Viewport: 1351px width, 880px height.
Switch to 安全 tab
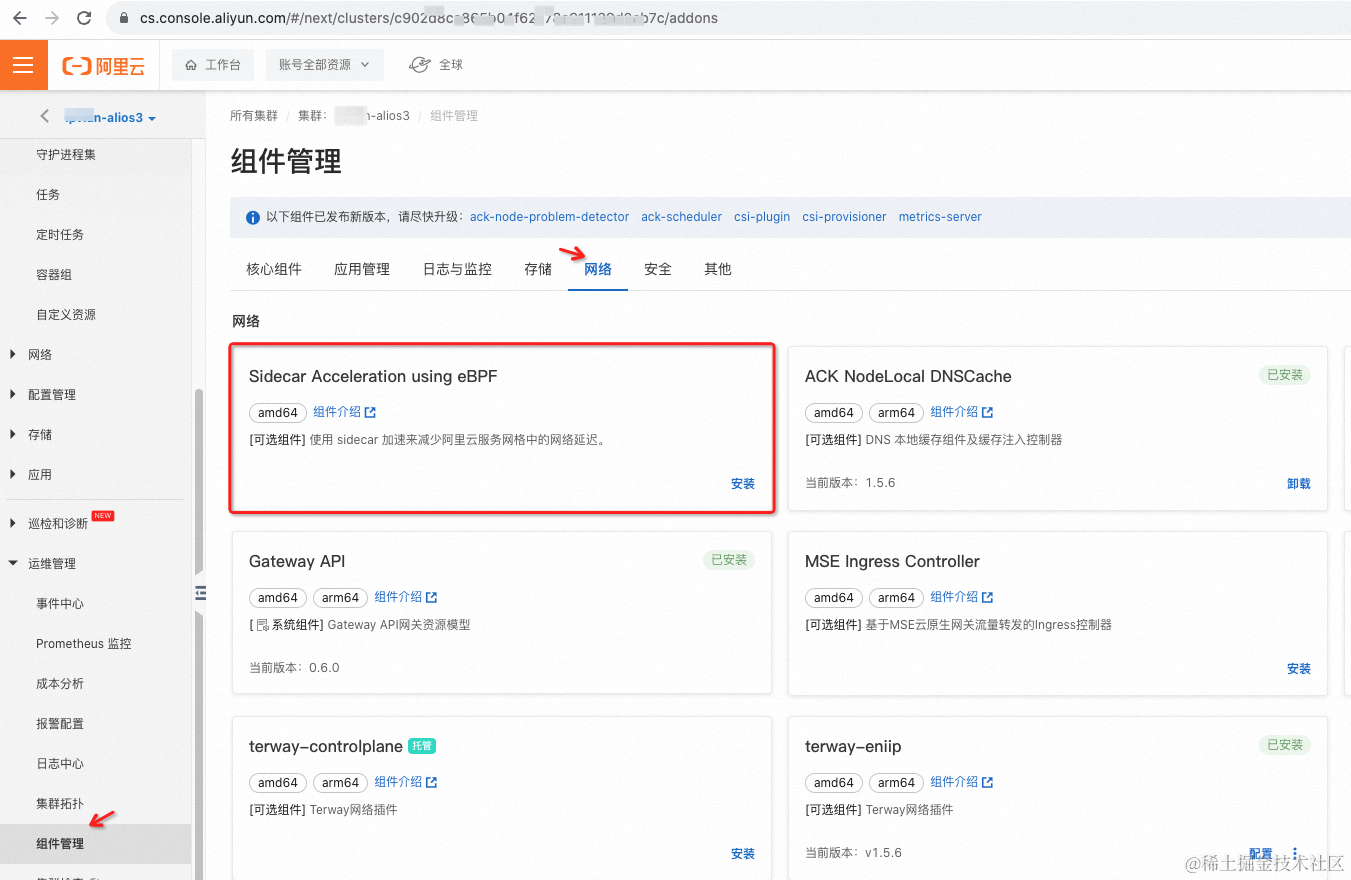pyautogui.click(x=658, y=269)
